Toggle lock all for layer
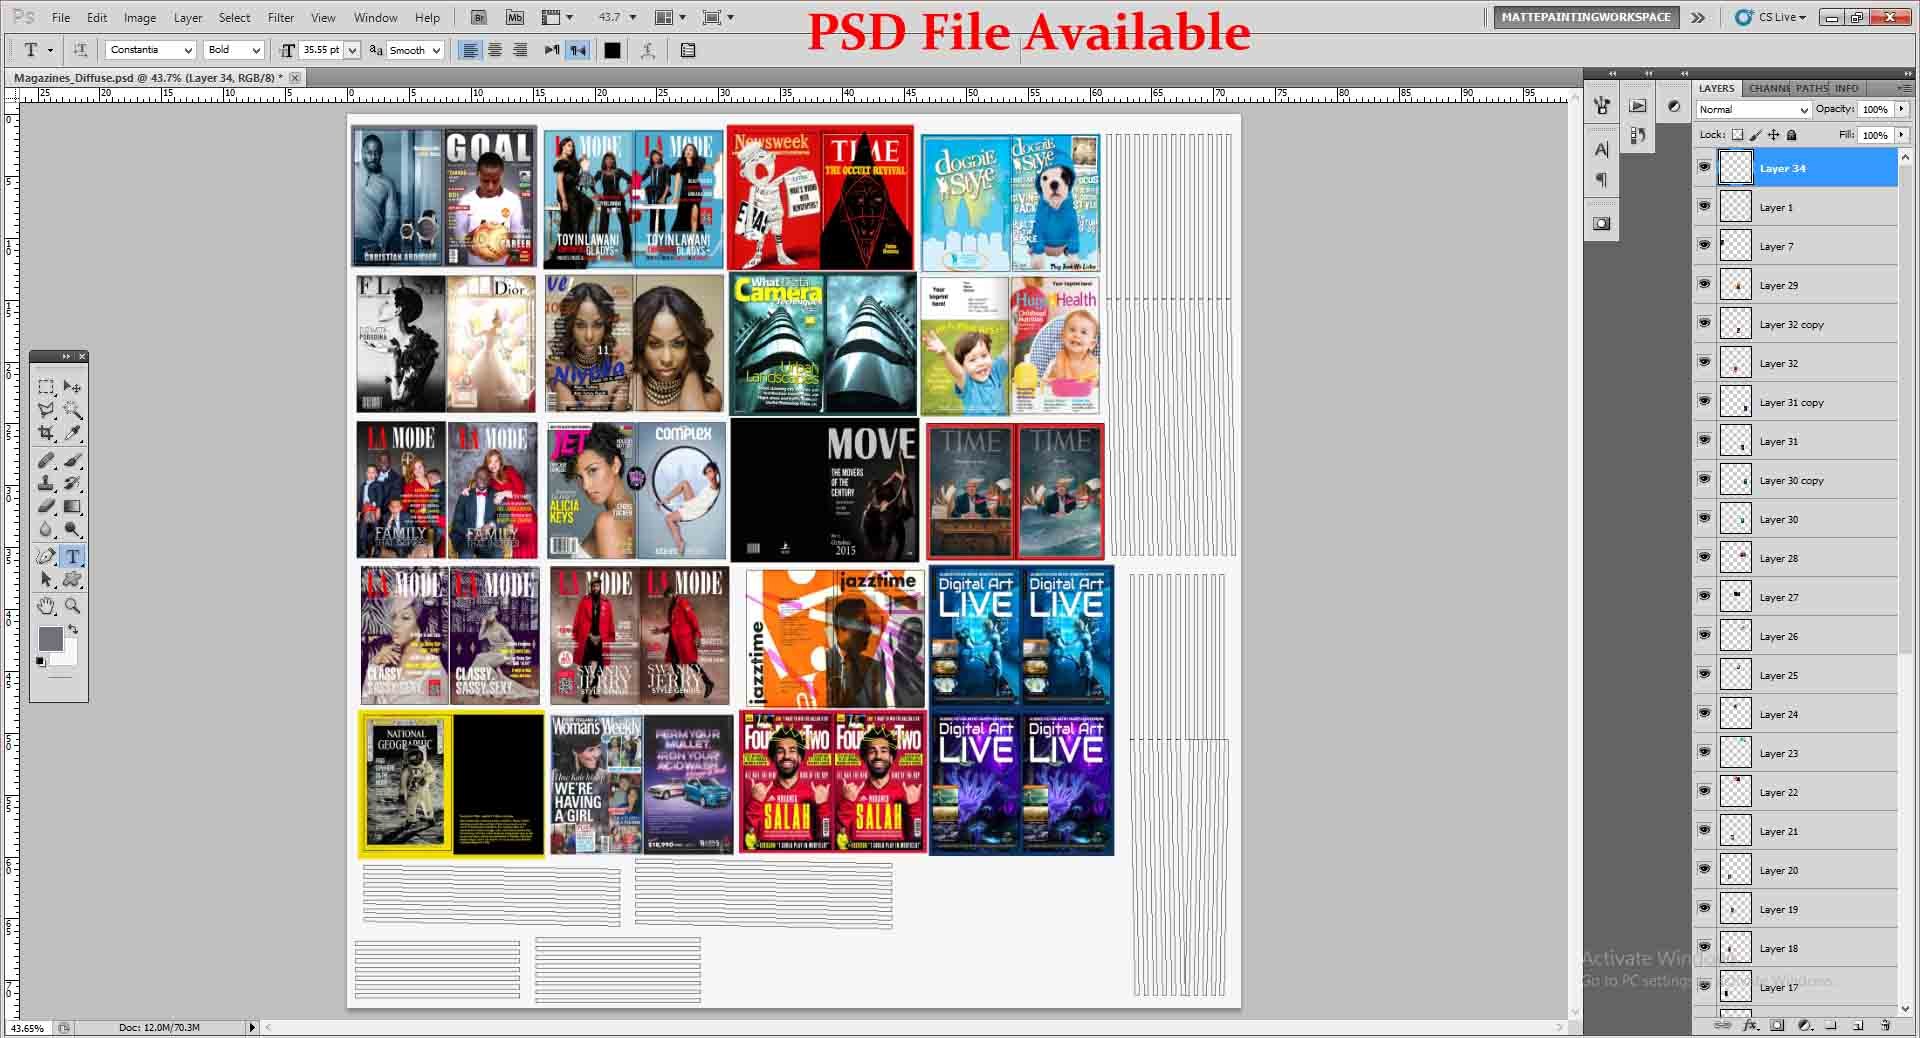 pyautogui.click(x=1792, y=134)
